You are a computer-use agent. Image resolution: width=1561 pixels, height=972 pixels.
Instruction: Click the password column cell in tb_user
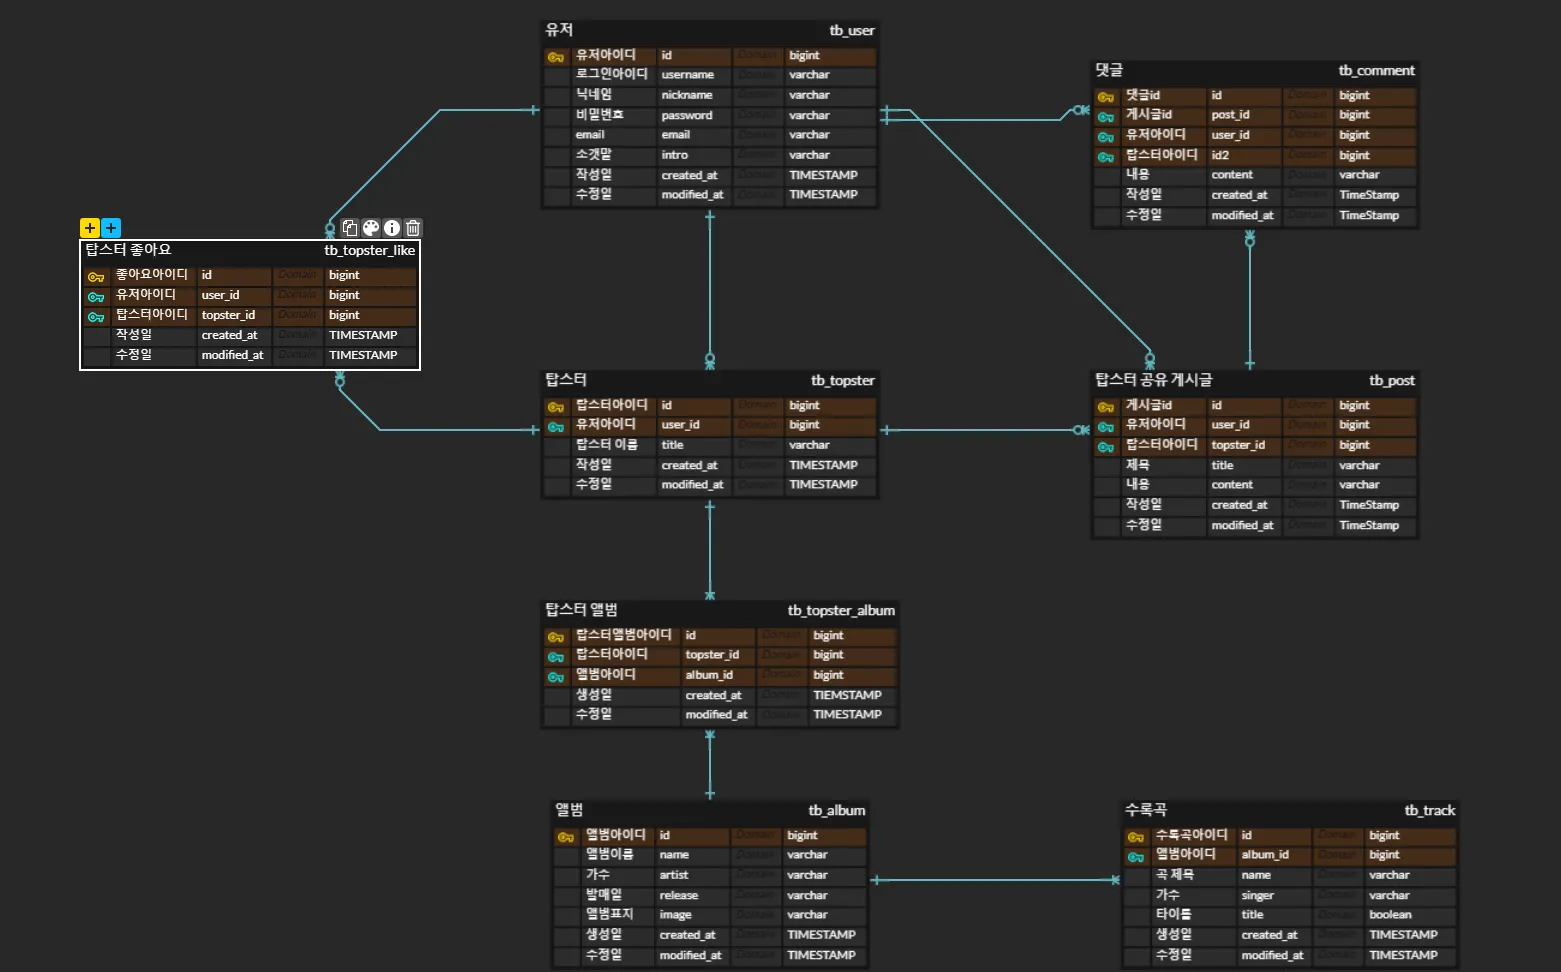tap(695, 115)
